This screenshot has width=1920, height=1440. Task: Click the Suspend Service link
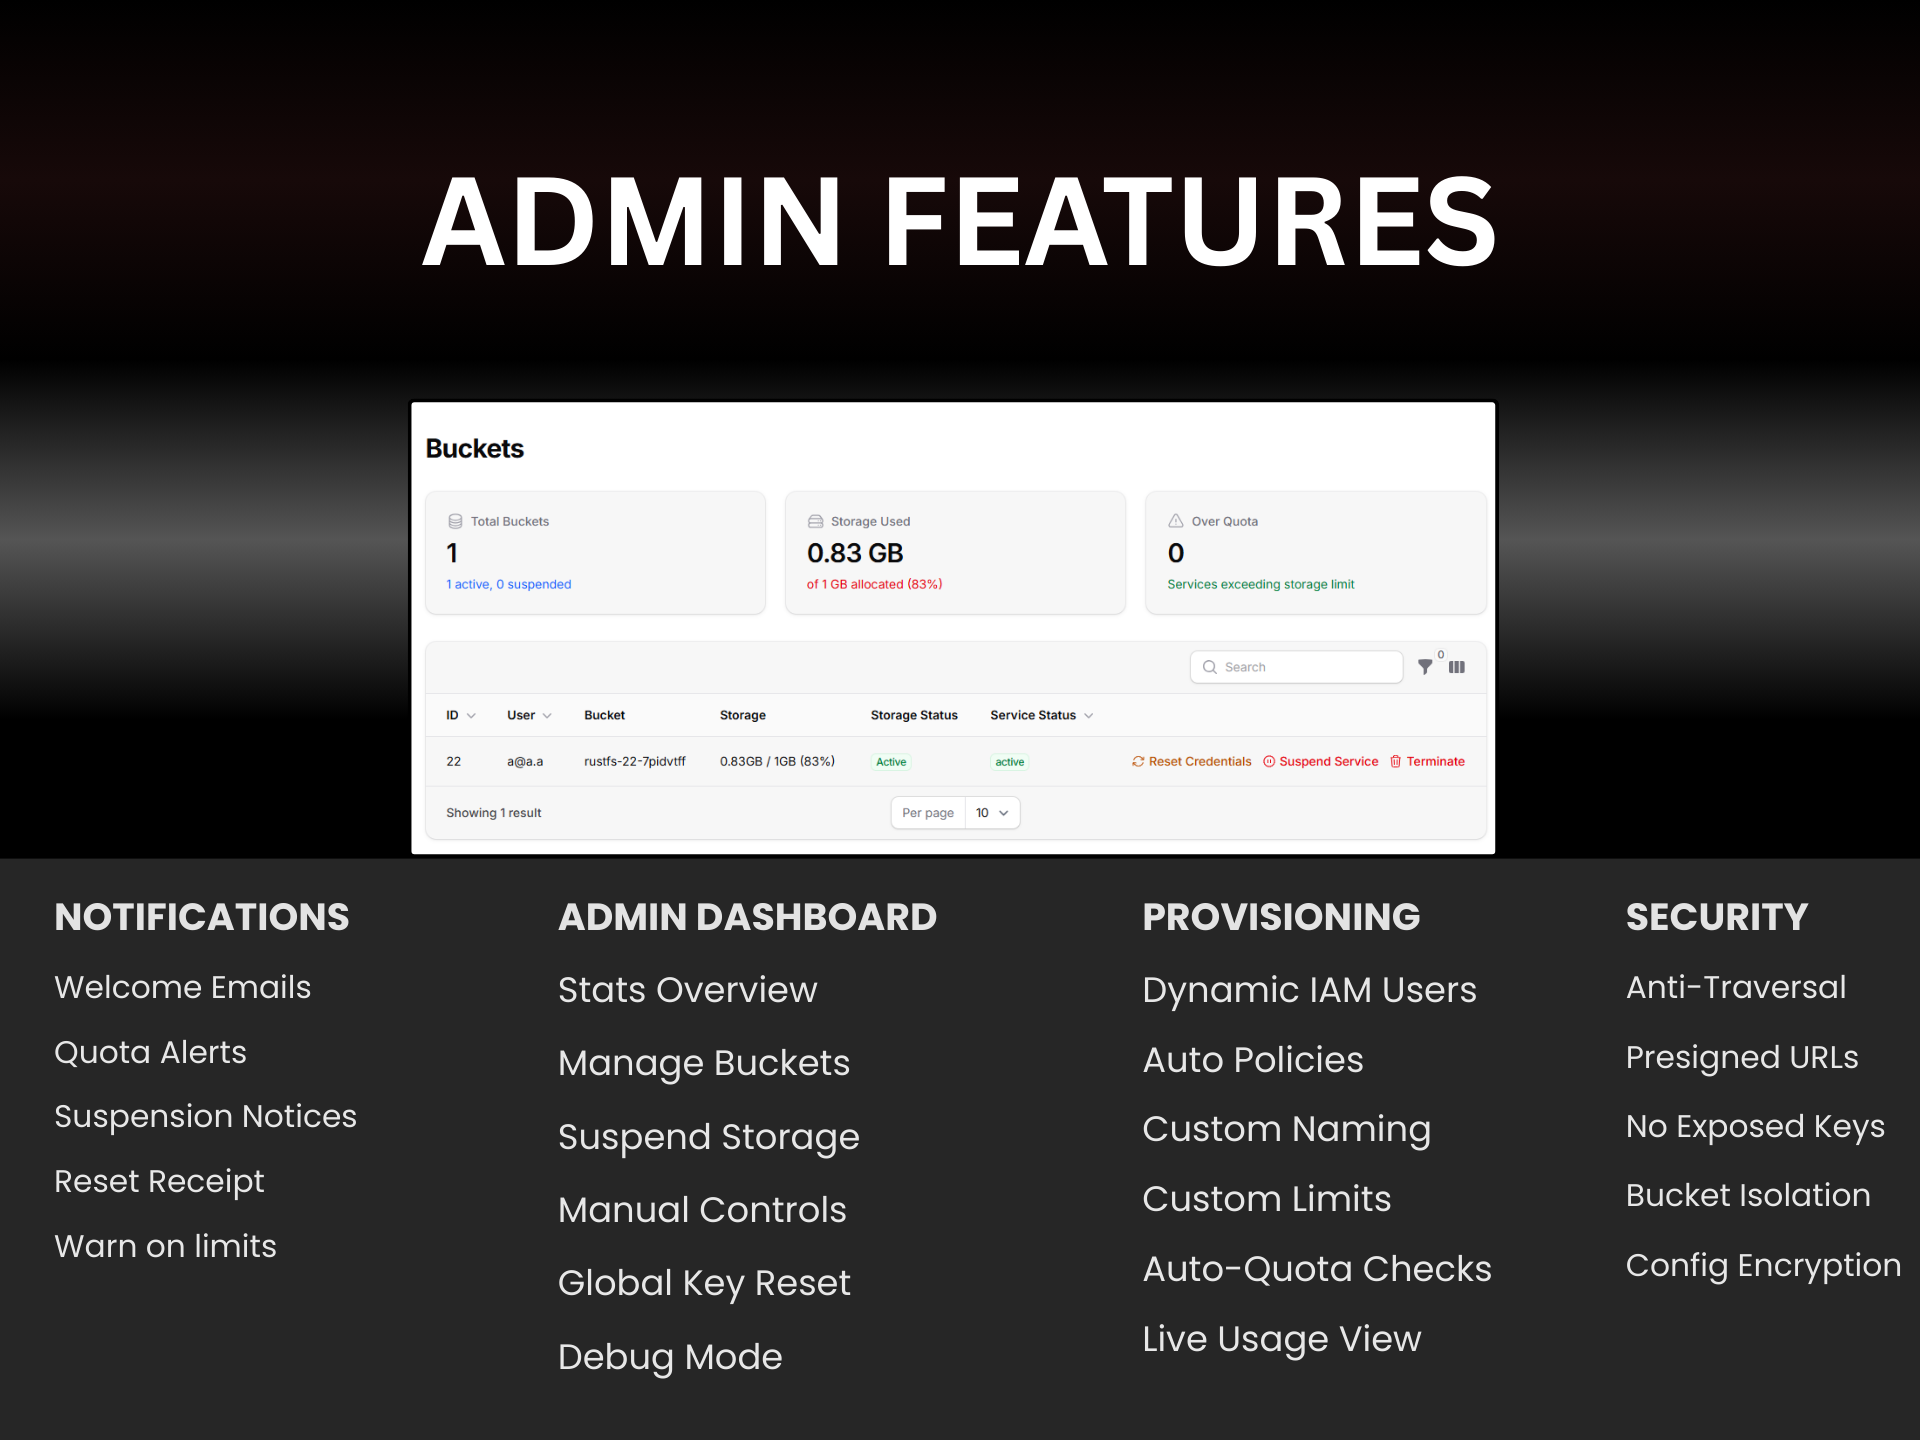point(1328,762)
